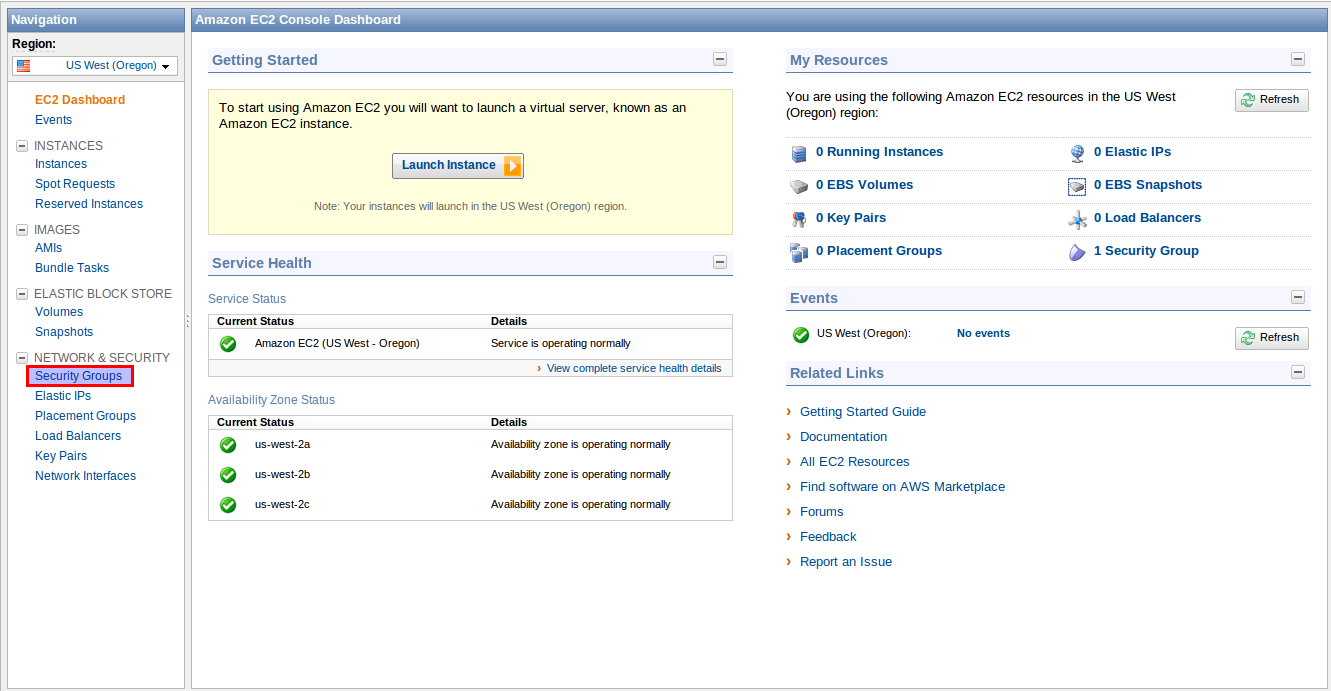1331x691 pixels.
Task: Collapse the My Resources panel
Action: point(1298,59)
